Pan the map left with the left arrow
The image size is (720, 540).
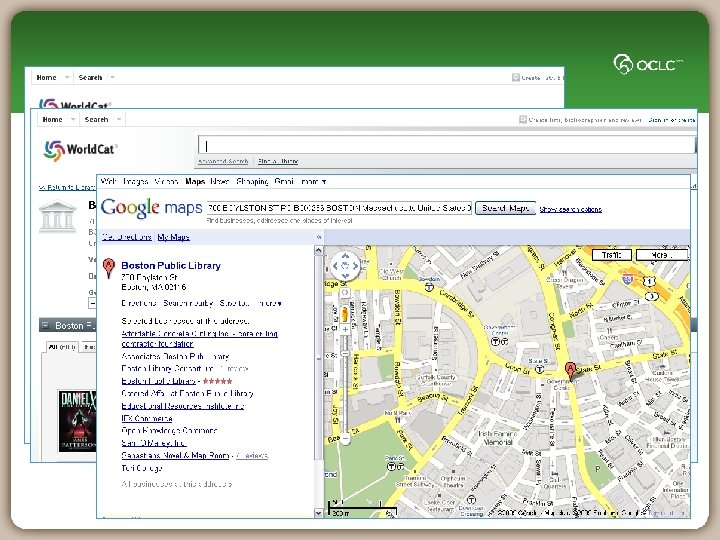tap(335, 266)
